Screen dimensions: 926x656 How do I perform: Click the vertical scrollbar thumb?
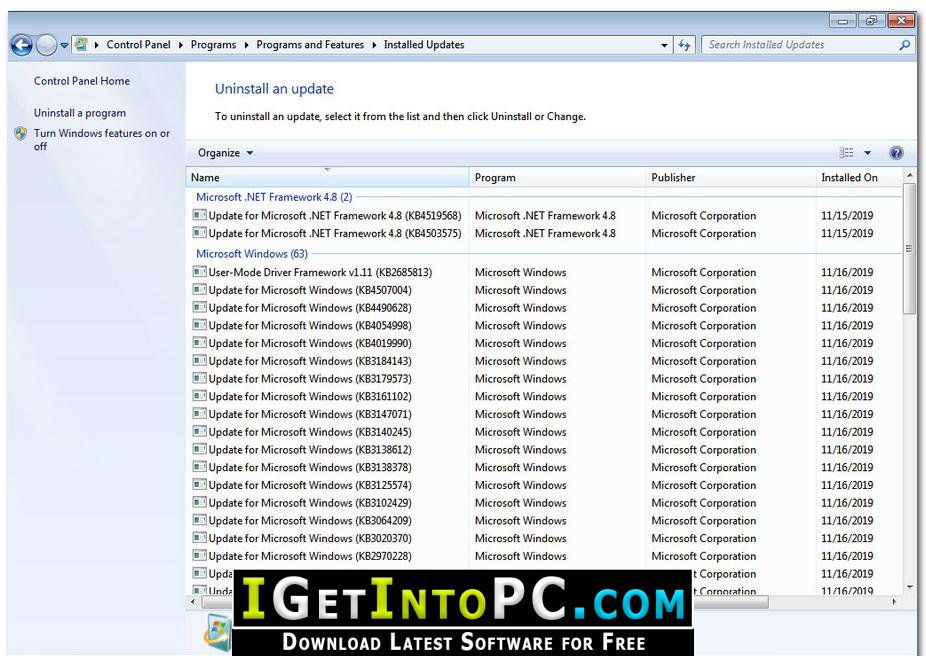[909, 248]
